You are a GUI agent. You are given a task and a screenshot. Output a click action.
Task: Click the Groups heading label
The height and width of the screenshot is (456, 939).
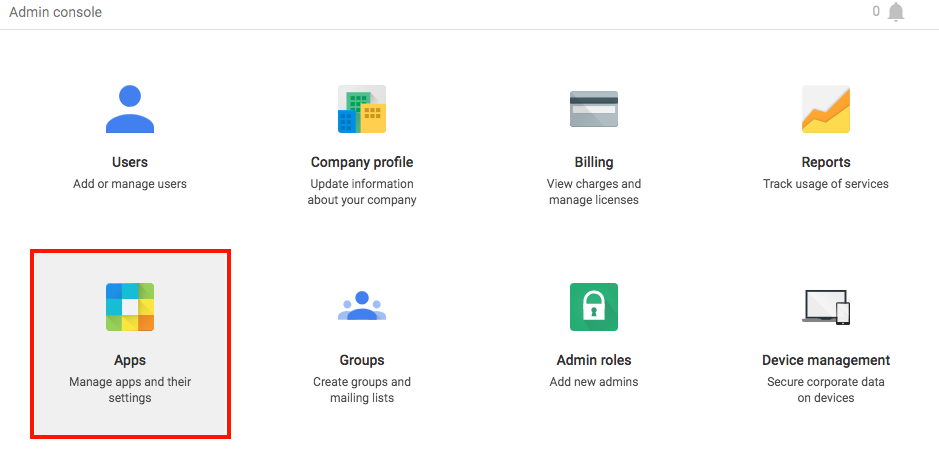(x=362, y=361)
